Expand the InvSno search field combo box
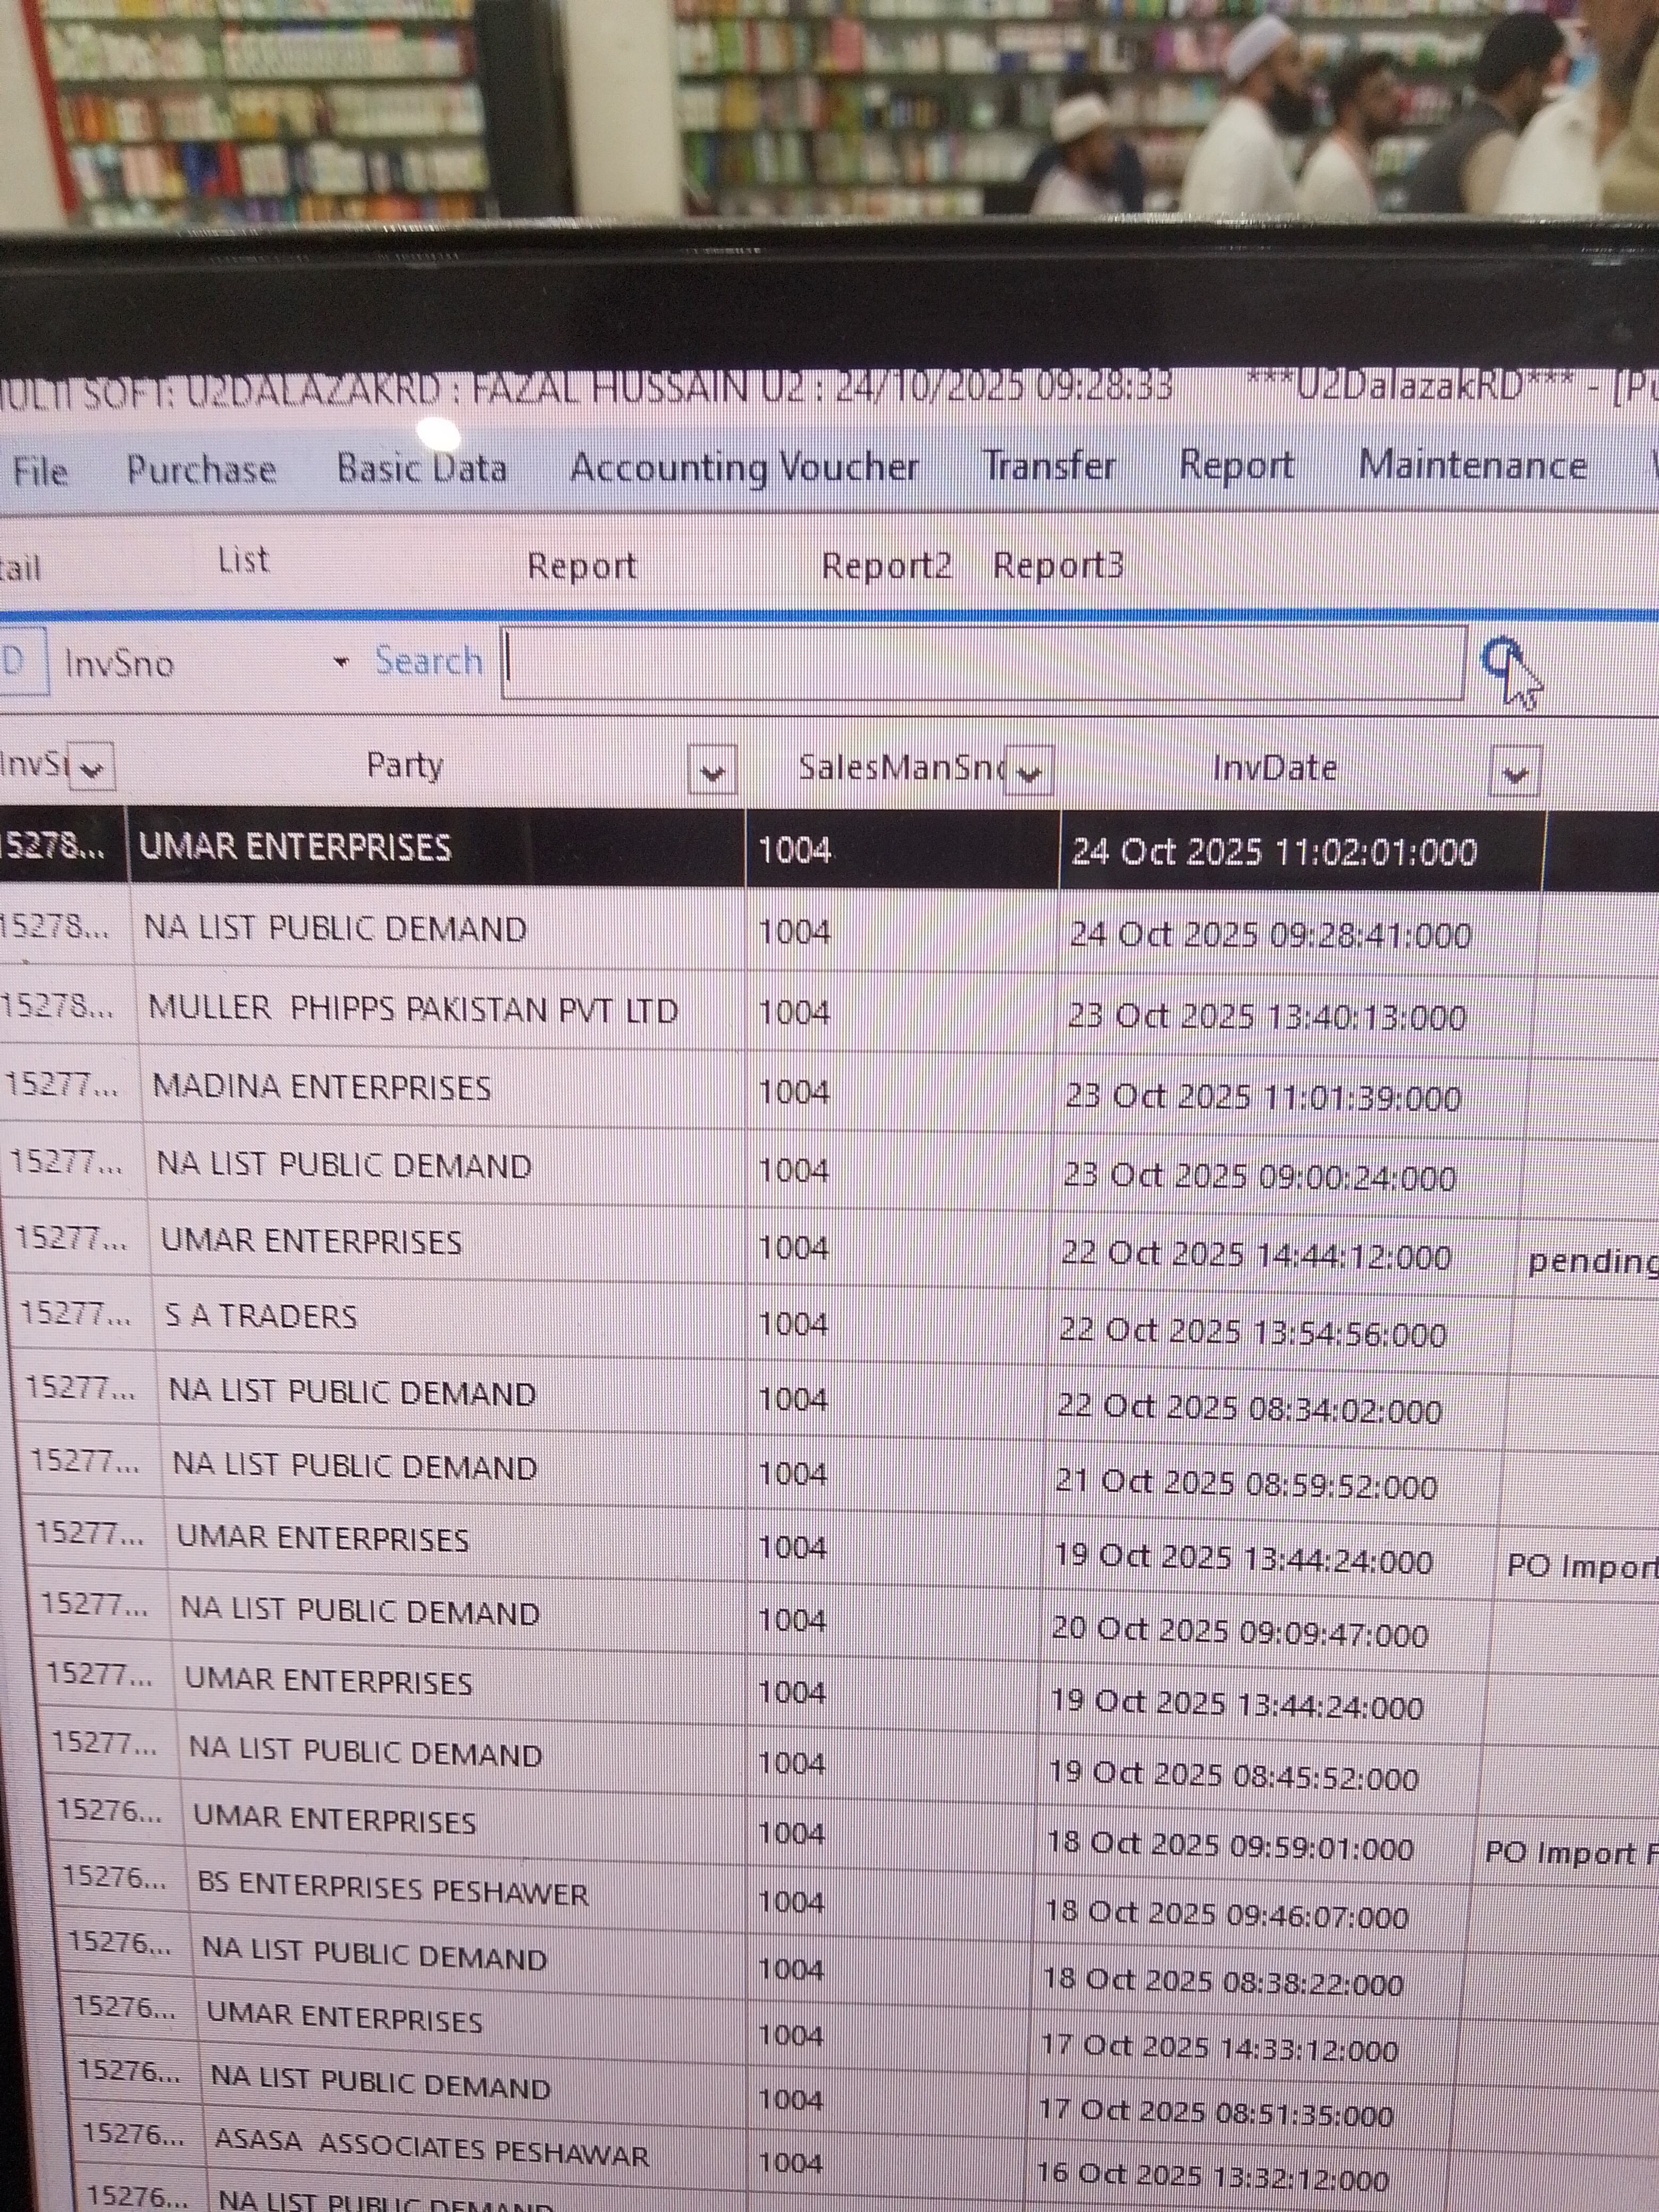Viewport: 1659px width, 2212px height. [x=341, y=662]
